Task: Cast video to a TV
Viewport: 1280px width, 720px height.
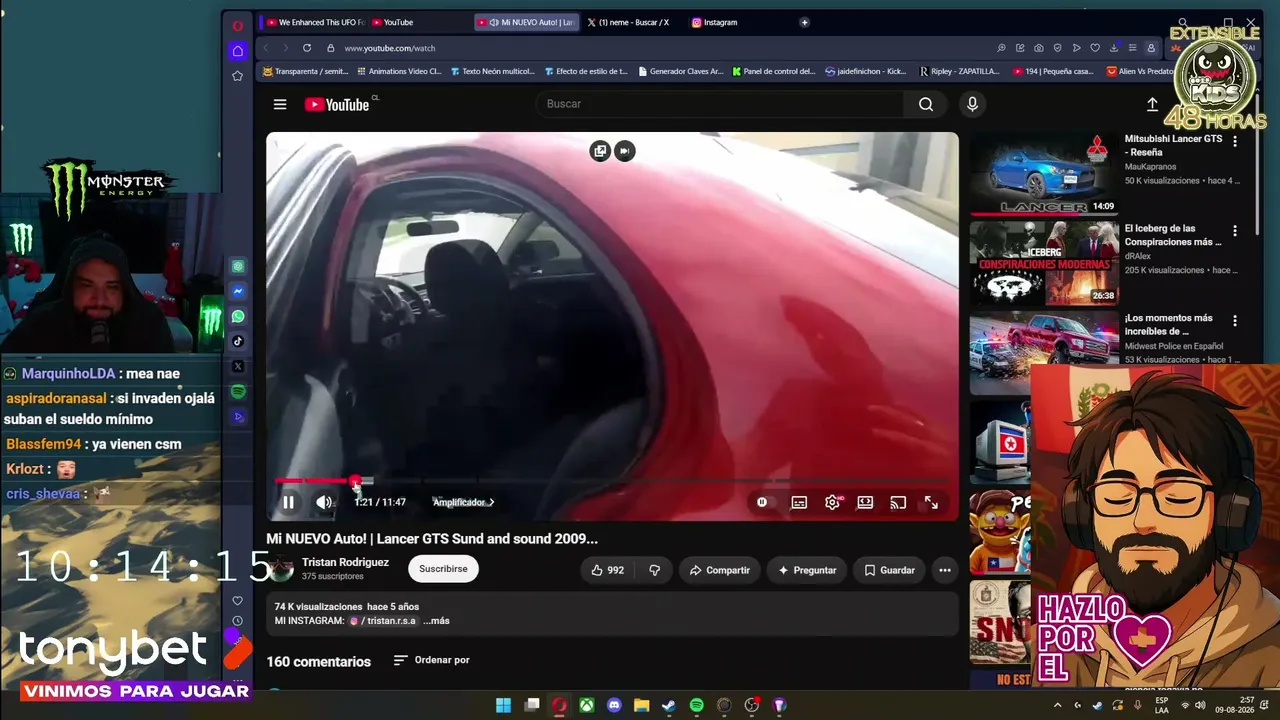Action: point(898,502)
